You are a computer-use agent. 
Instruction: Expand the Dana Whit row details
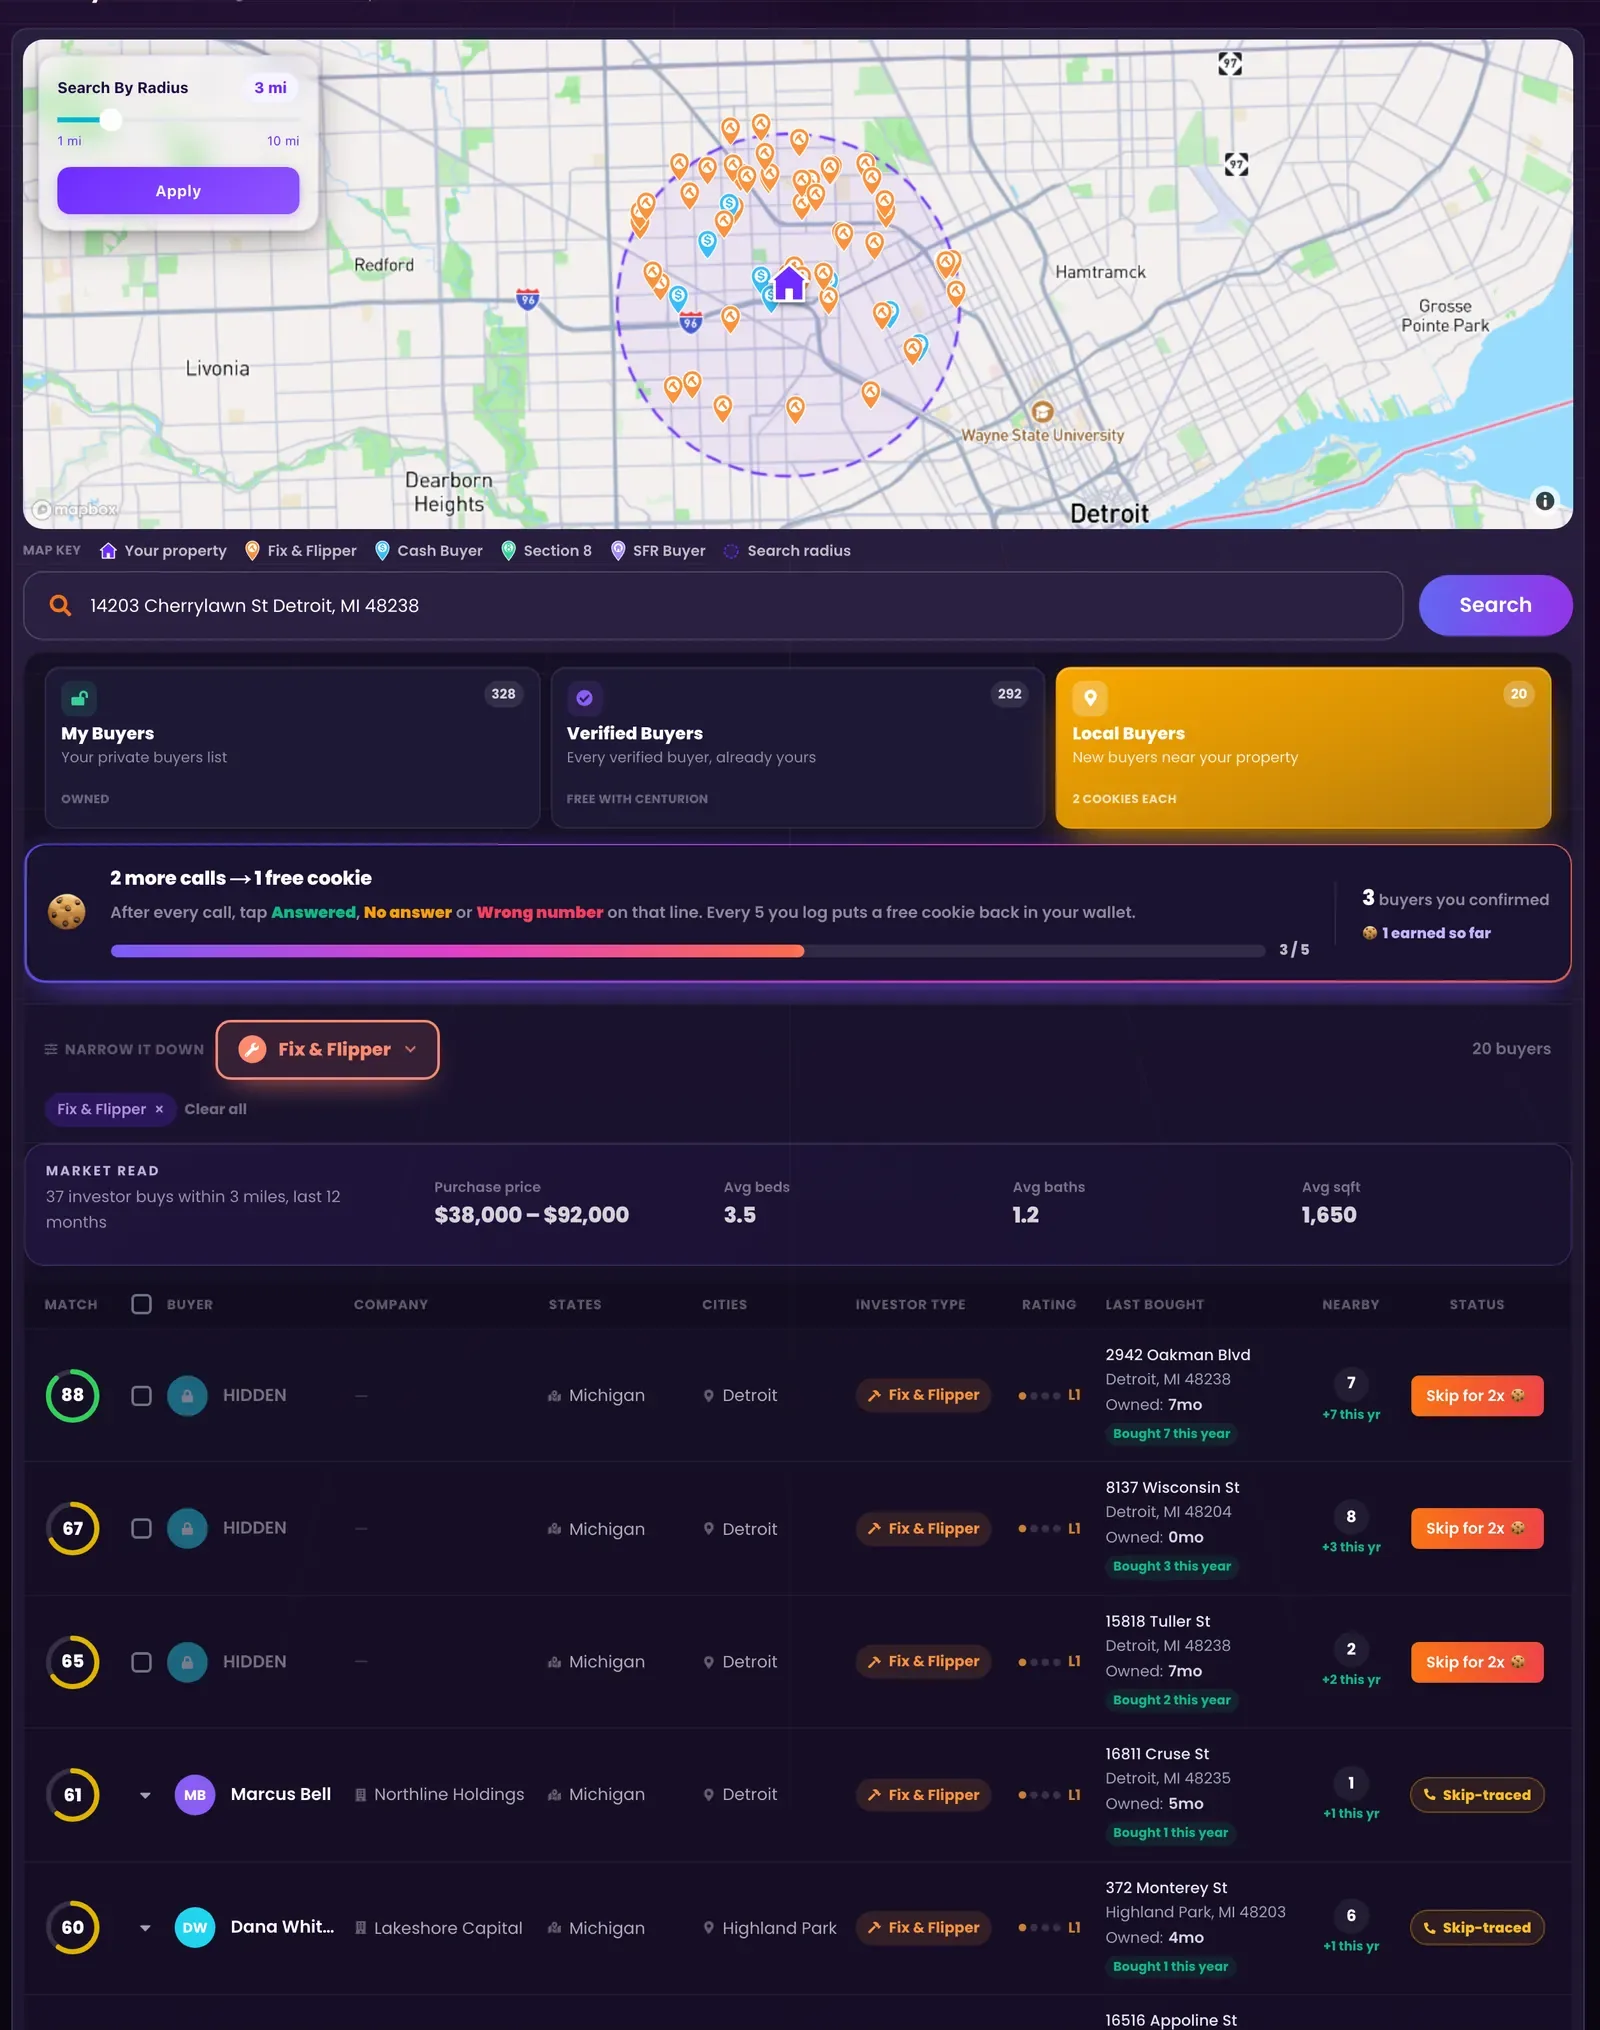tap(145, 1928)
